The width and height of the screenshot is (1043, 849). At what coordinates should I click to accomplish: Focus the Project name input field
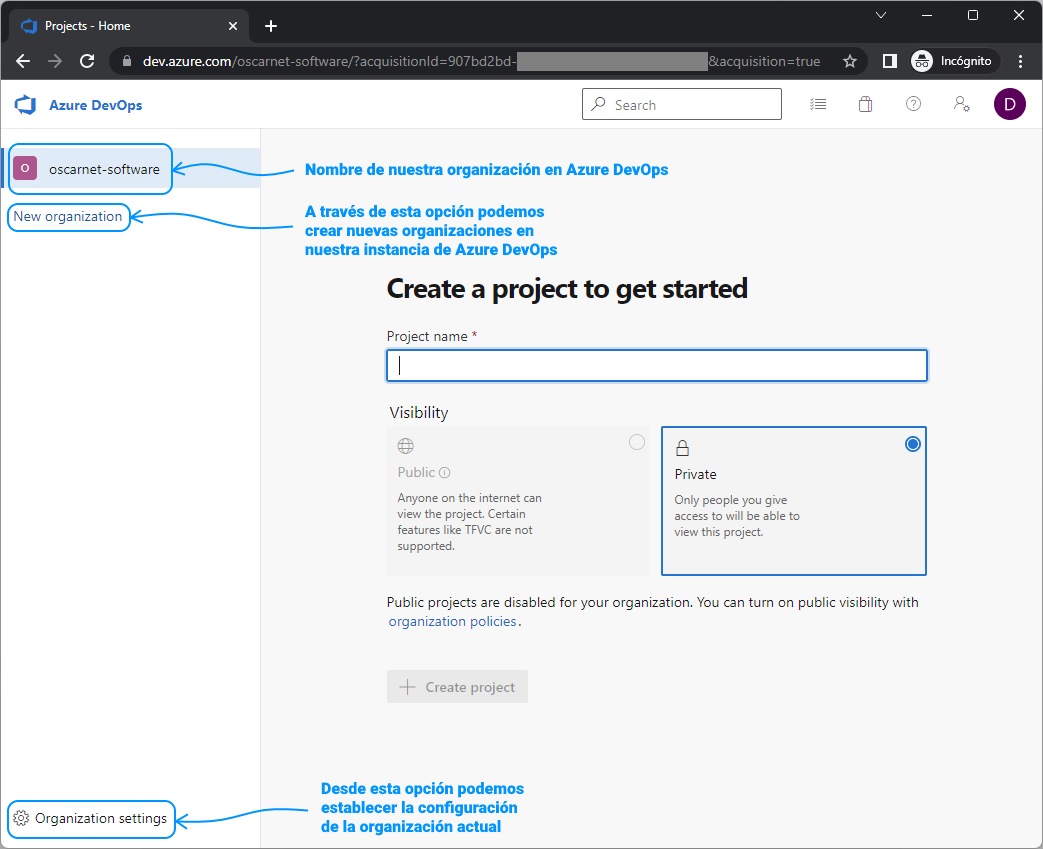657,365
